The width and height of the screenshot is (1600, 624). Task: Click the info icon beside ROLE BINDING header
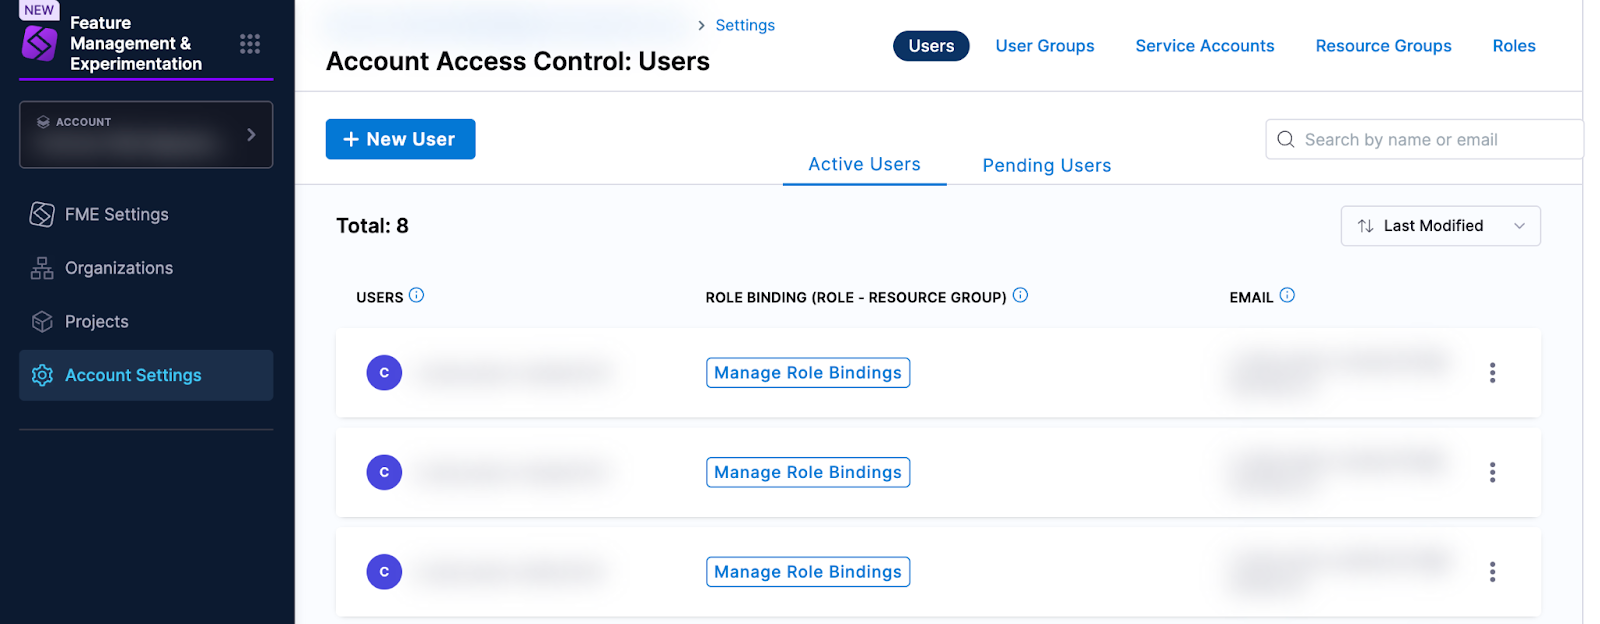tap(1020, 295)
